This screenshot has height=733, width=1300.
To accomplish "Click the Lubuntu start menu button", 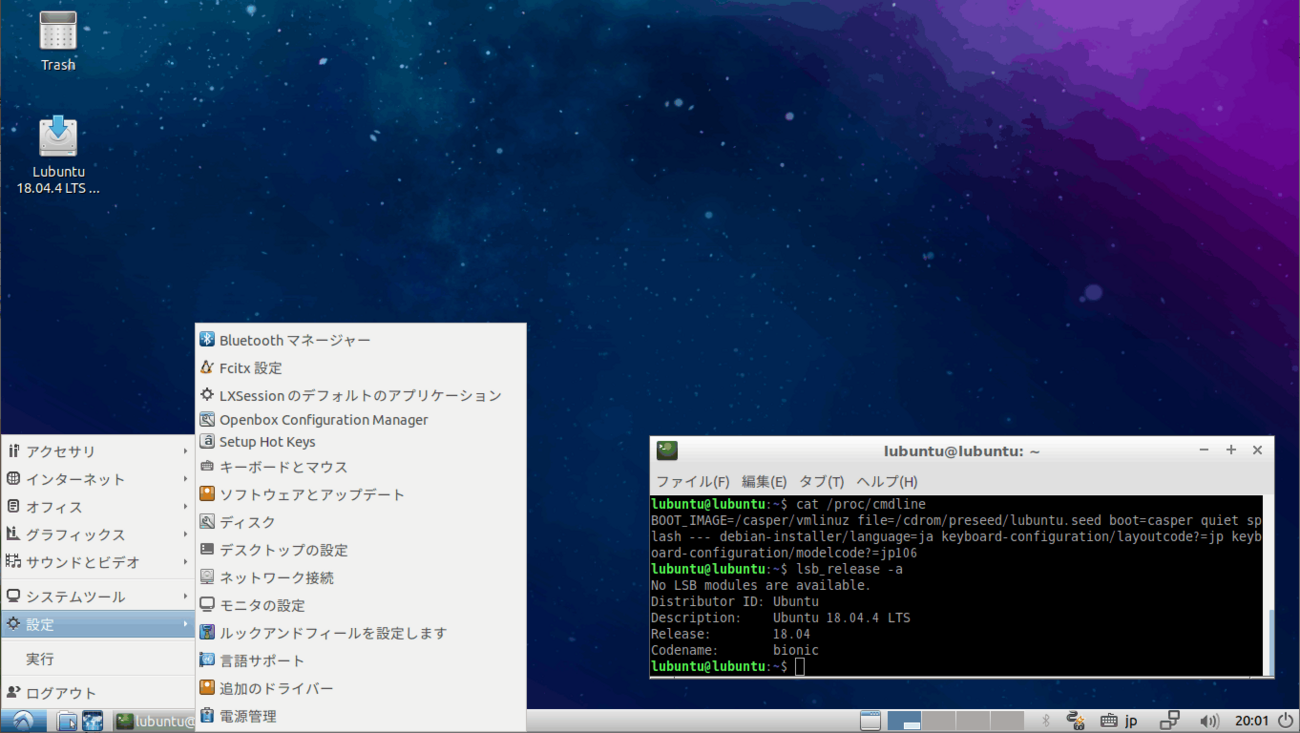I will (x=23, y=721).
